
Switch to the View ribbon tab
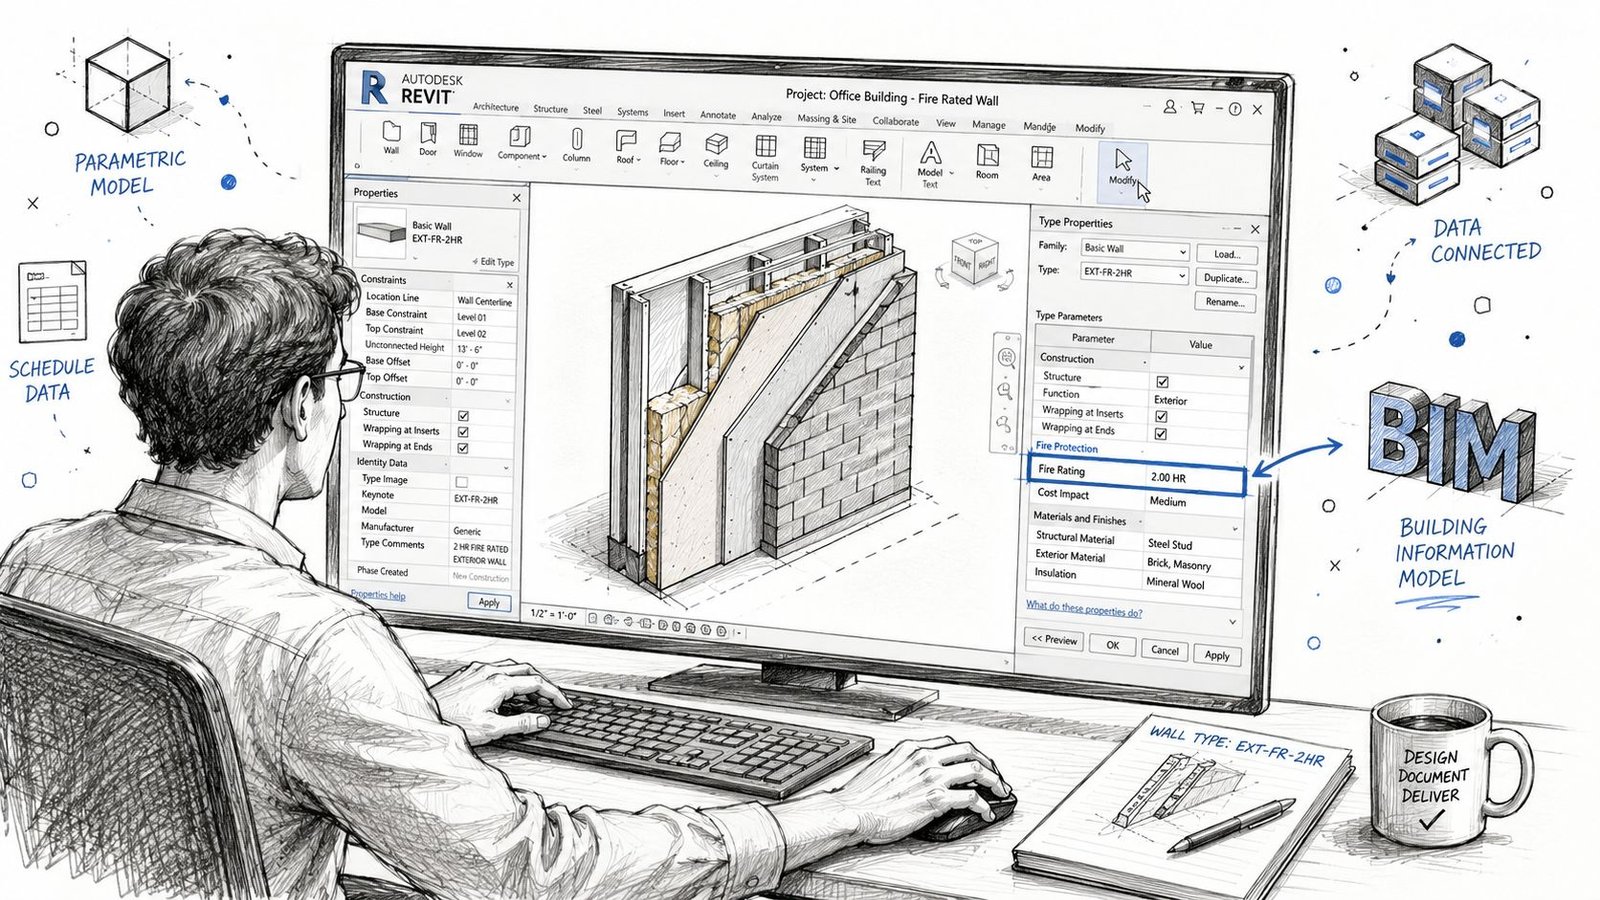pyautogui.click(x=946, y=123)
